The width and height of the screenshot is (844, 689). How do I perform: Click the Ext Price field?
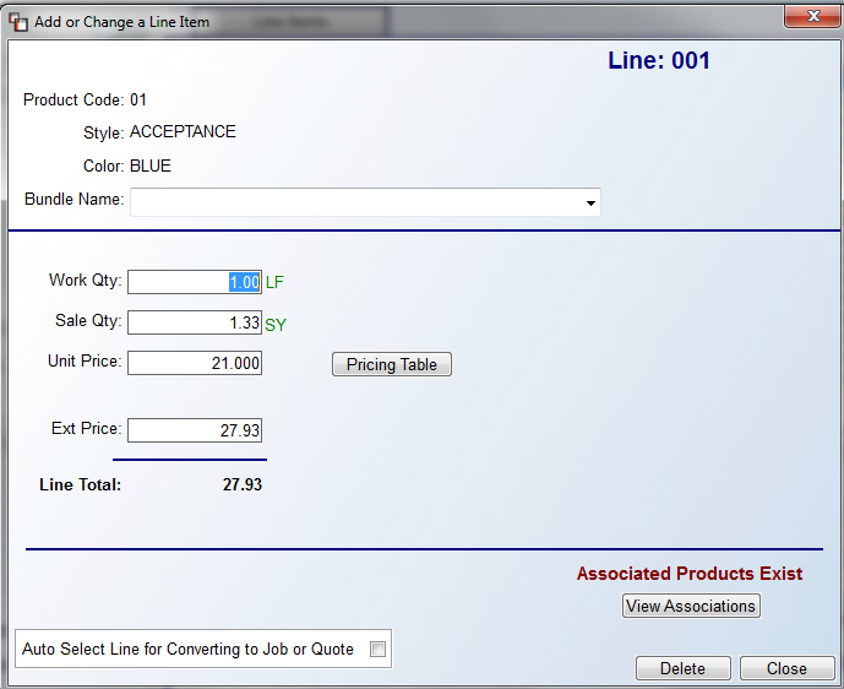[194, 430]
